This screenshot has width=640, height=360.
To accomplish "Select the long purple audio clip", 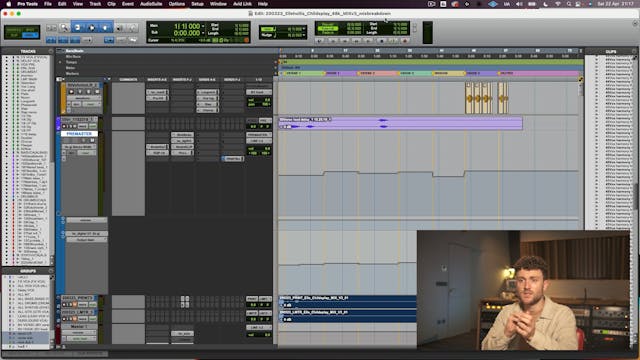I will (x=400, y=123).
